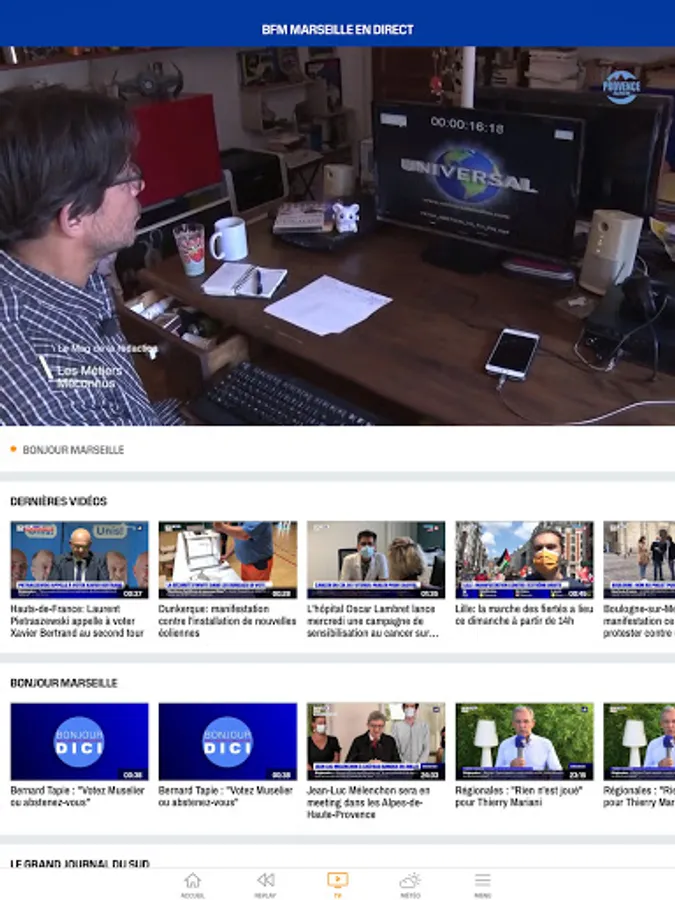Play the Oscar Lambret hospital video thumbnail

point(376,560)
